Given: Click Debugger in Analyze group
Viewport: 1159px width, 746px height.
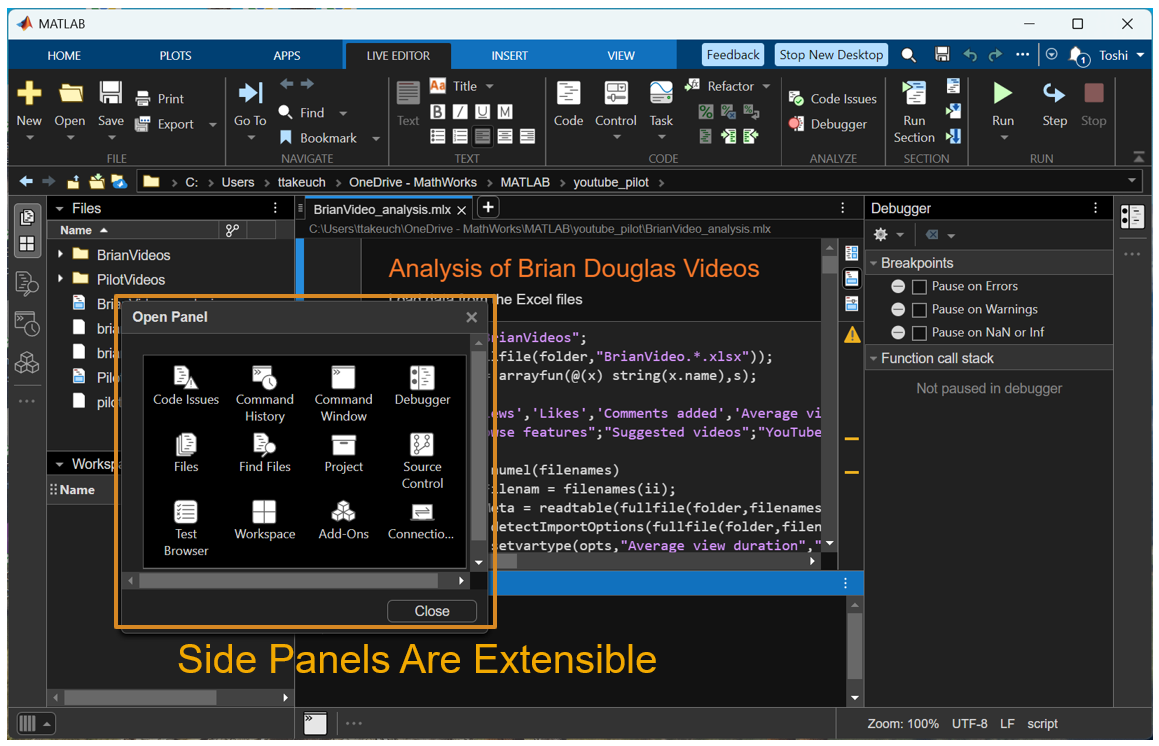Looking at the screenshot, I should pyautogui.click(x=828, y=124).
